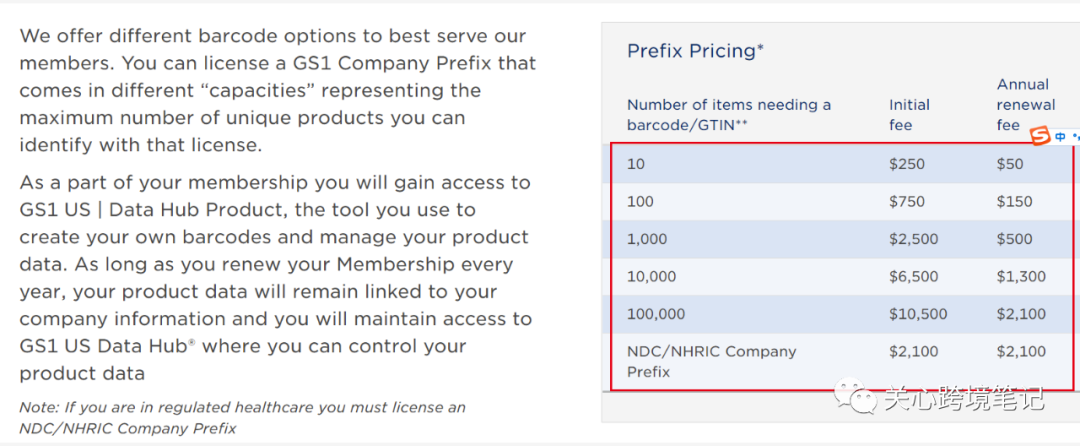Click the Prefix Pricing heading
This screenshot has height=446, width=1080.
click(695, 51)
